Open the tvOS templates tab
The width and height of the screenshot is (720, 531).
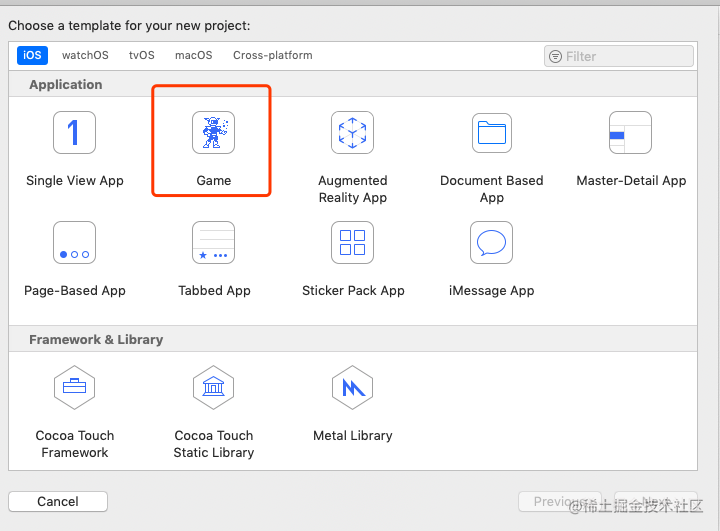click(141, 55)
